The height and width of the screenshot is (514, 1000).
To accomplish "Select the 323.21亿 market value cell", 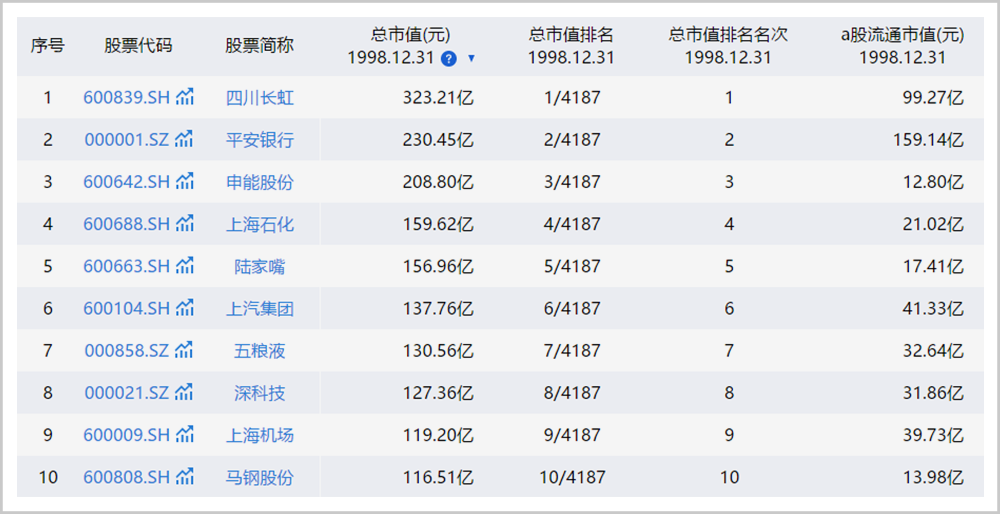I will (x=438, y=98).
